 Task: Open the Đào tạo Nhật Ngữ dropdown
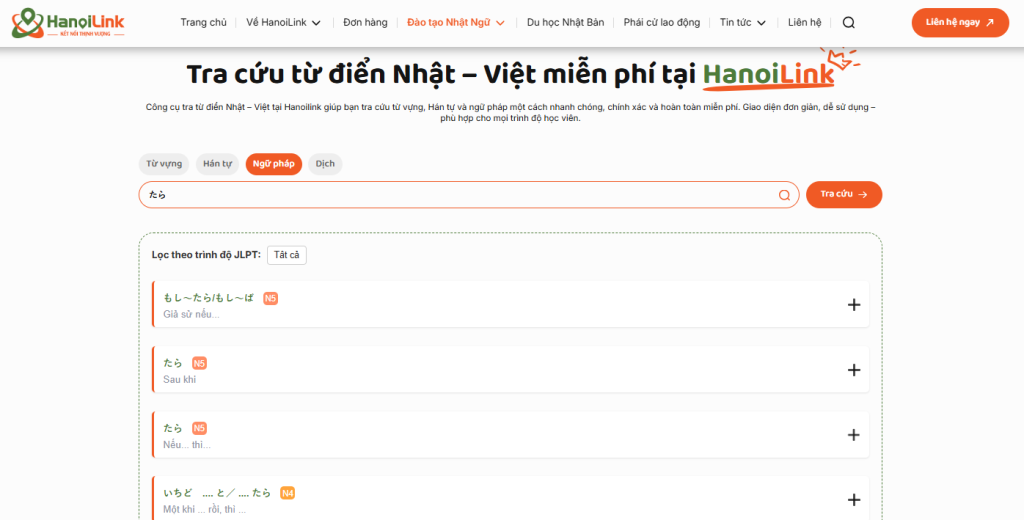tap(456, 22)
